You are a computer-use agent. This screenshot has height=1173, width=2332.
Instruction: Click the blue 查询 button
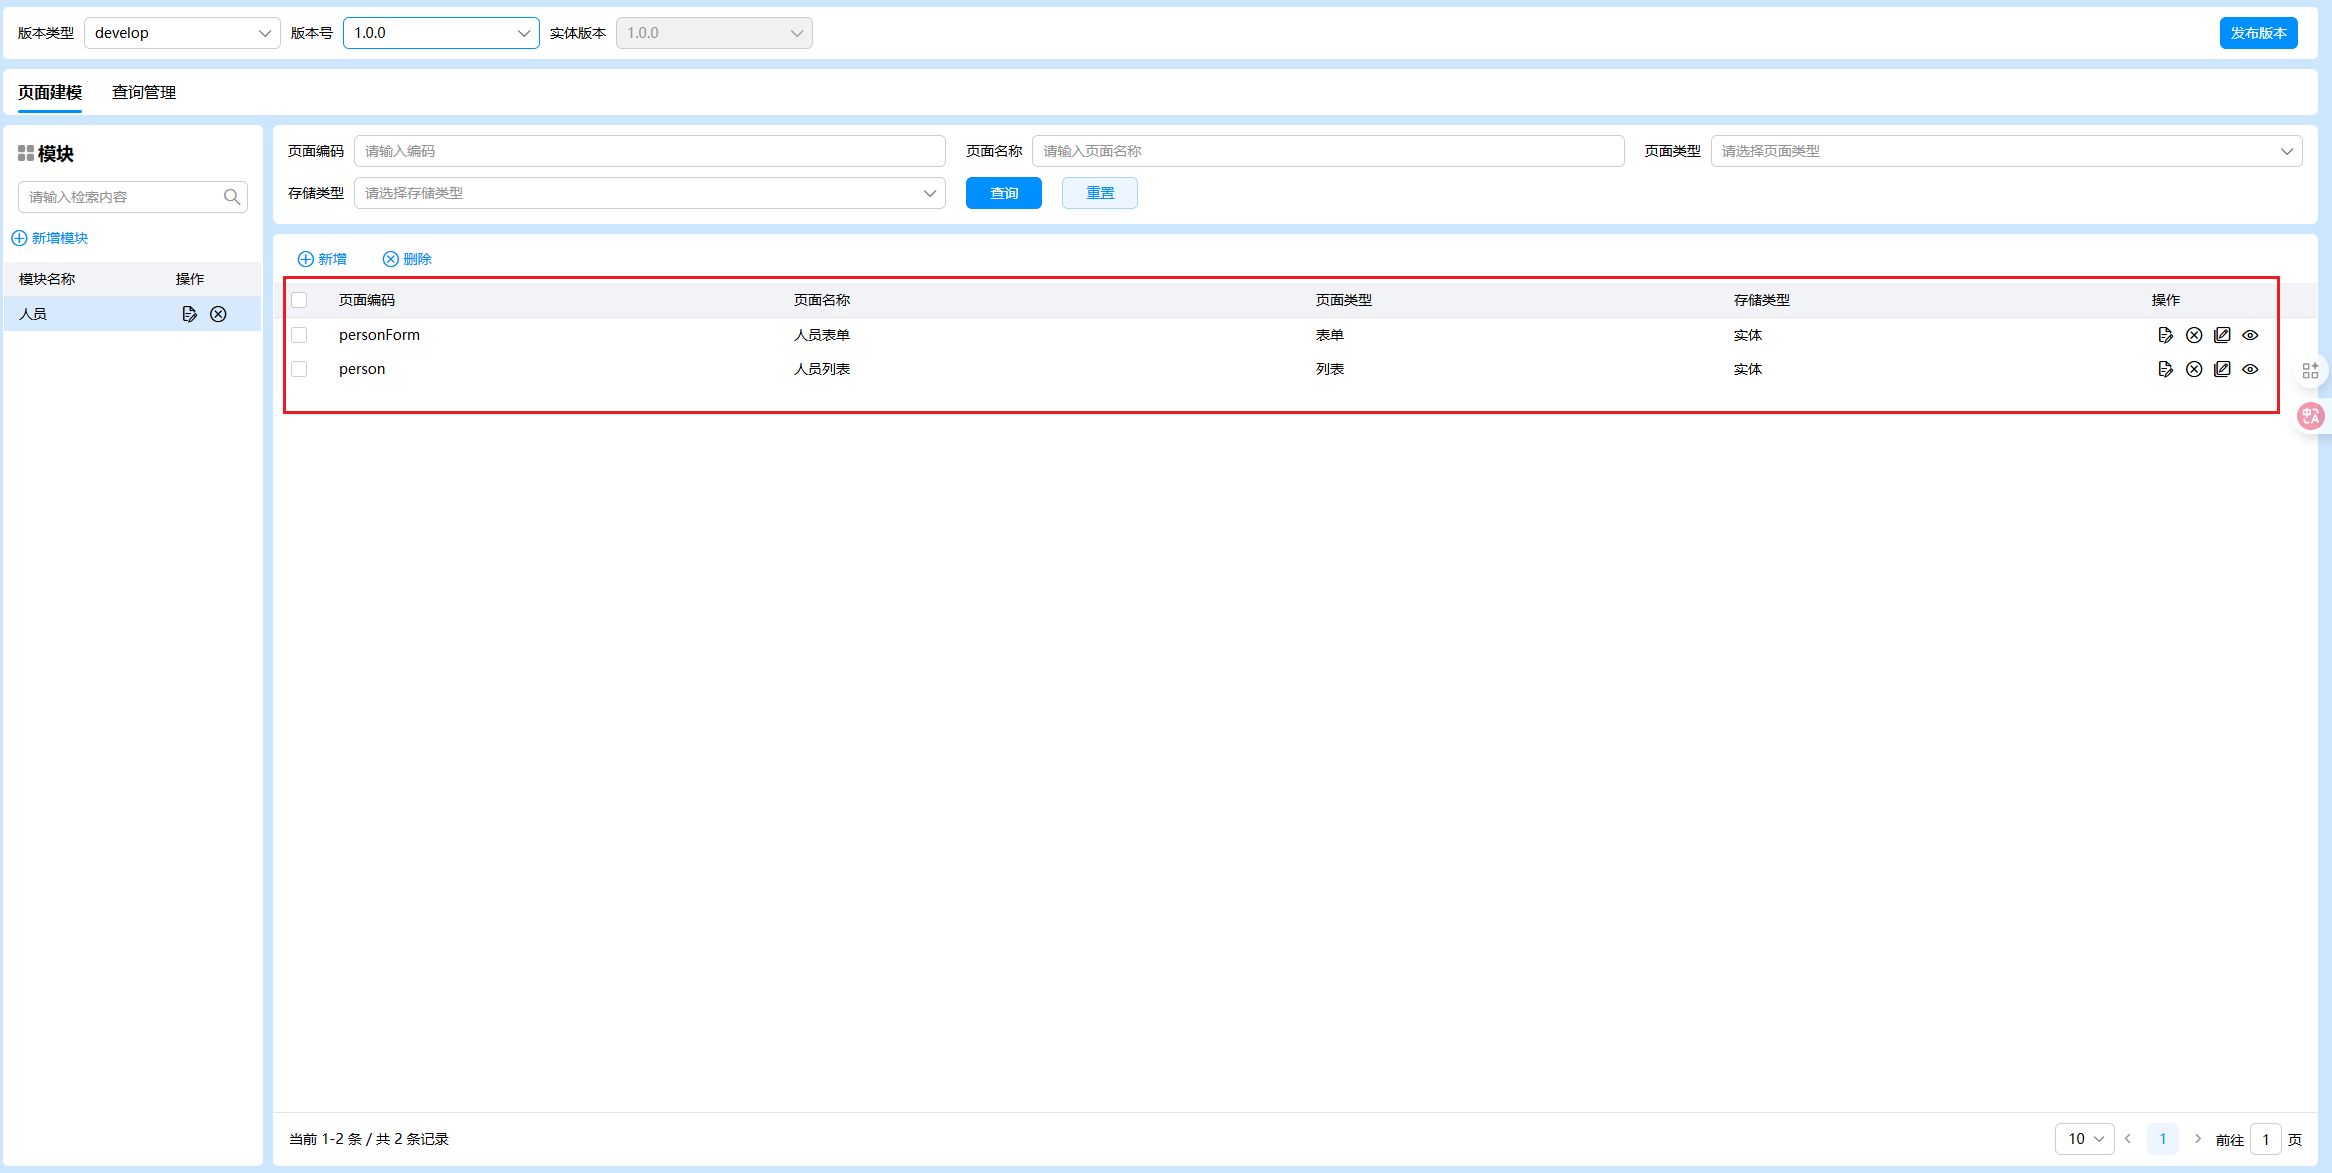tap(1003, 193)
